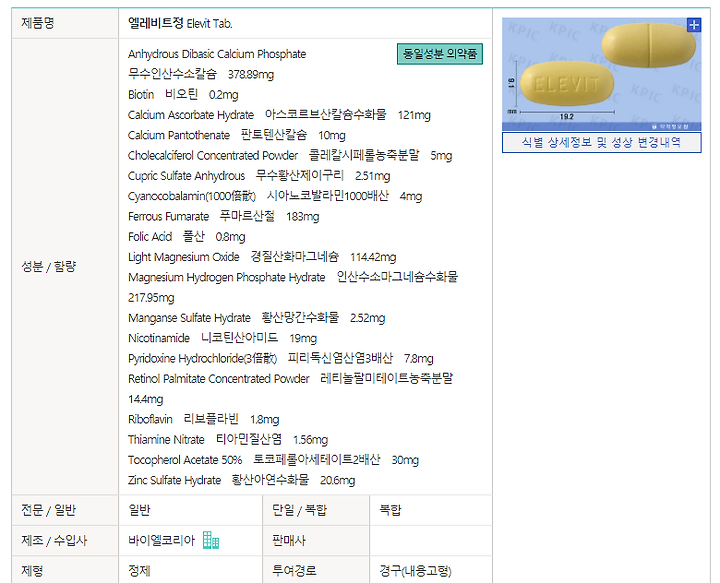
Task: Click the 217.95mg dosage value
Action: pyautogui.click(x=151, y=297)
